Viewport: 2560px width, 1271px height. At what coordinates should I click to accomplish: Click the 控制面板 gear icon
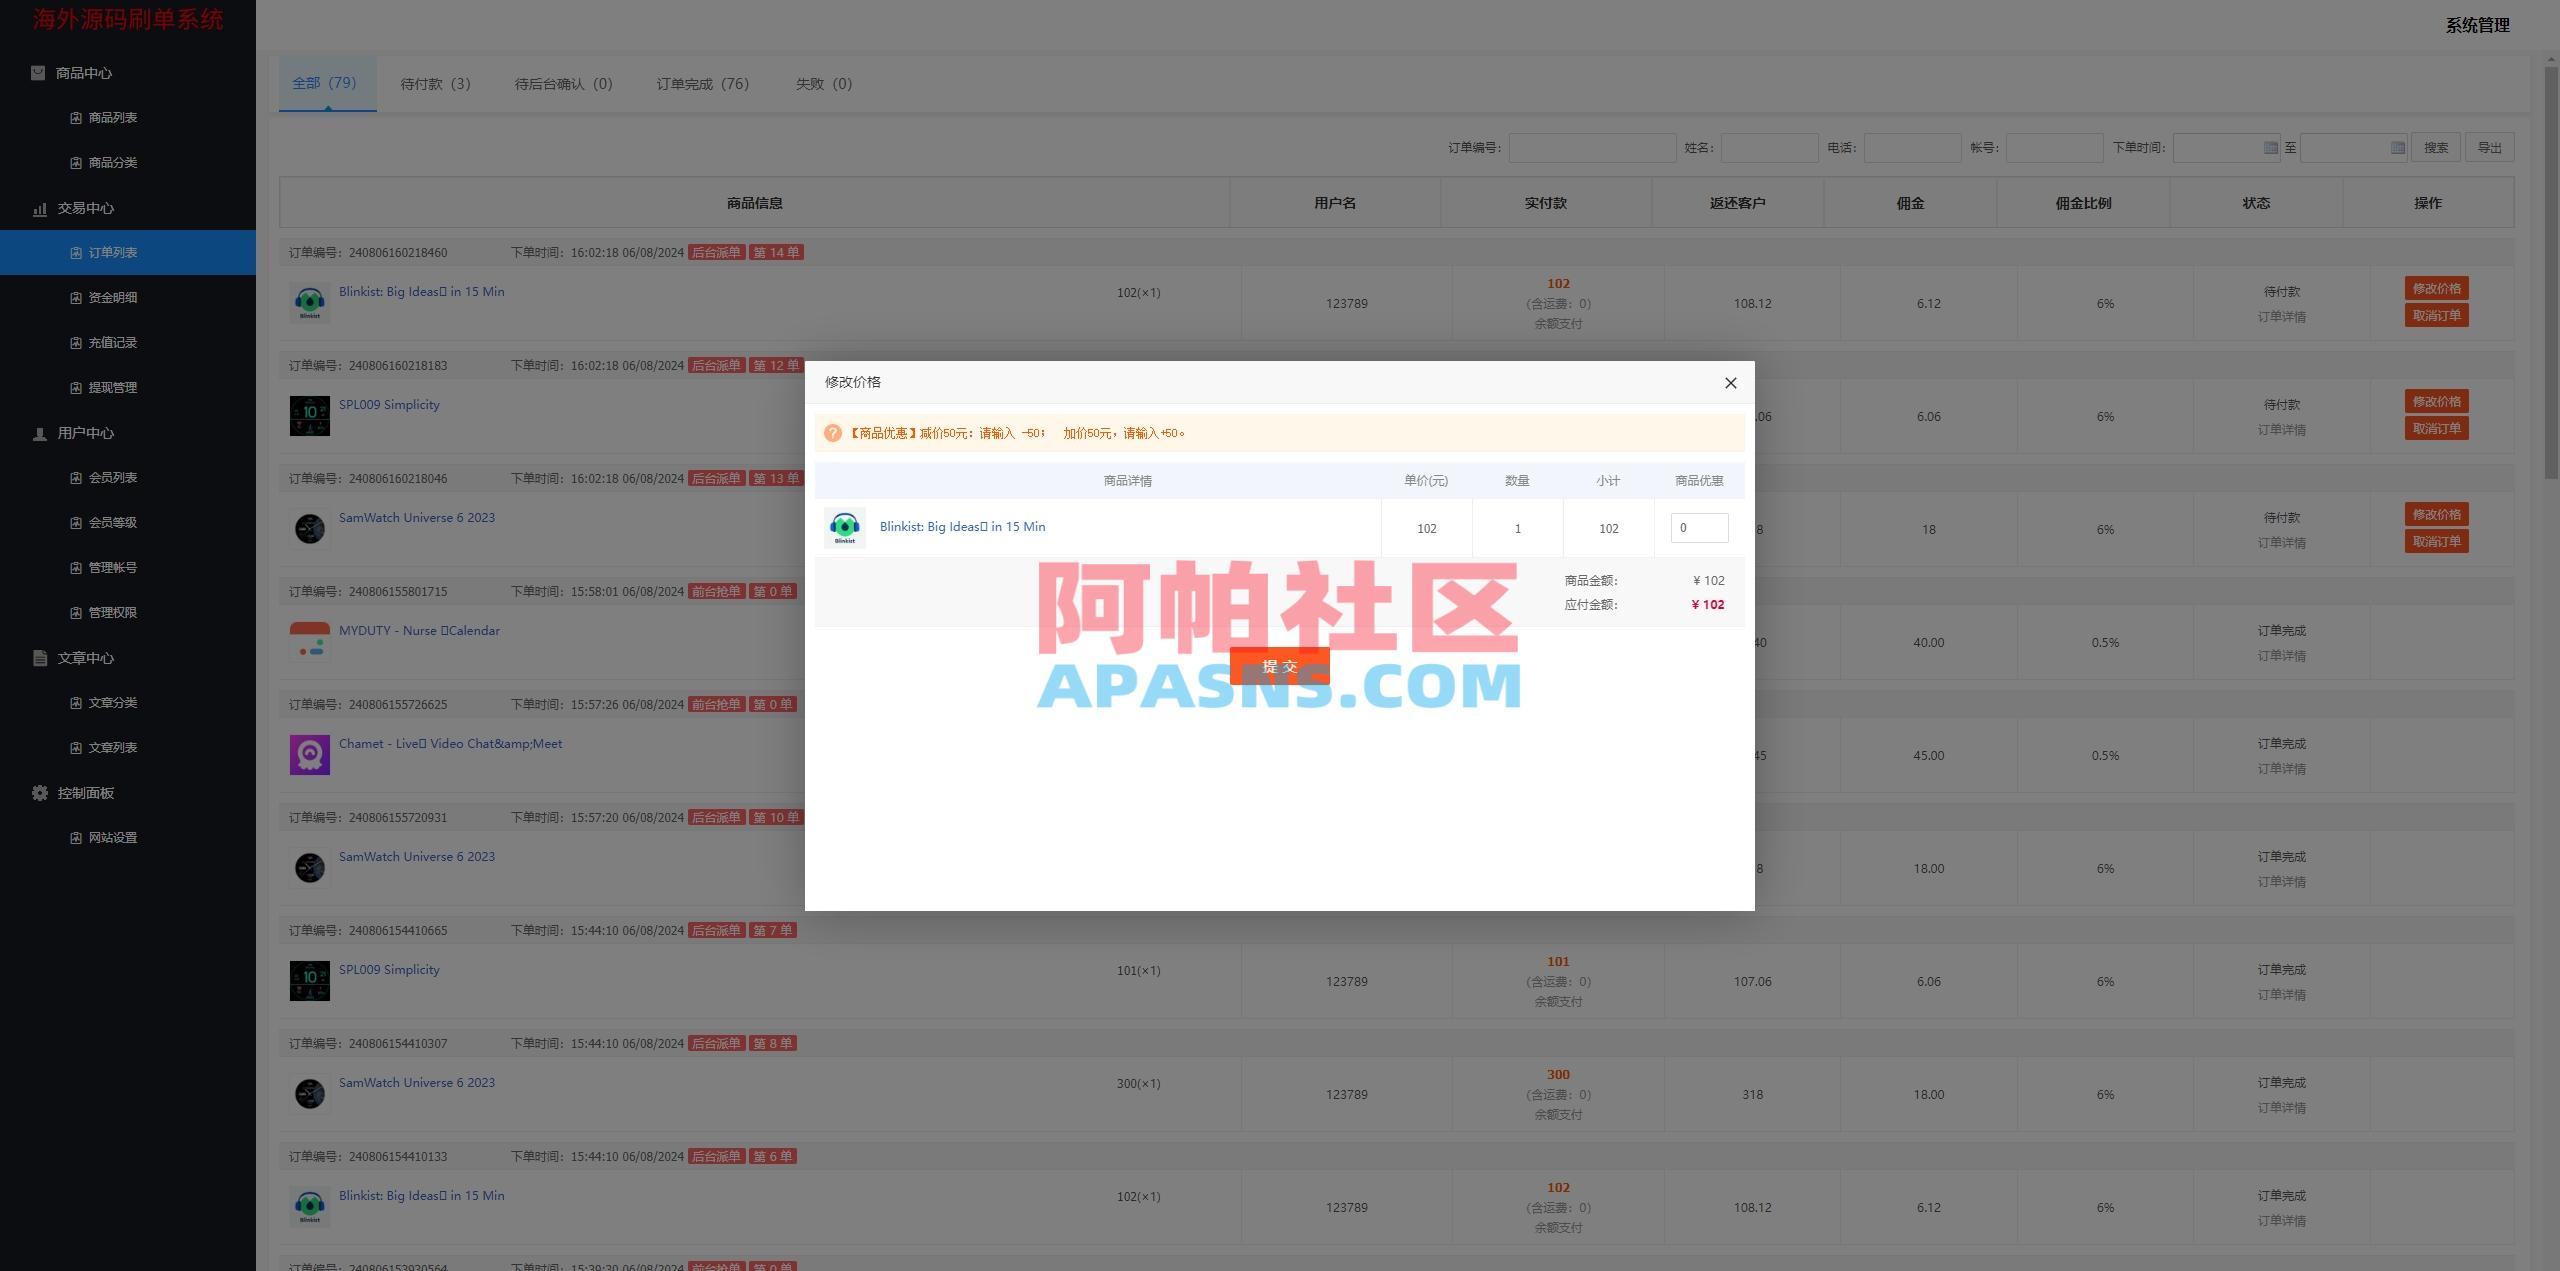click(39, 792)
